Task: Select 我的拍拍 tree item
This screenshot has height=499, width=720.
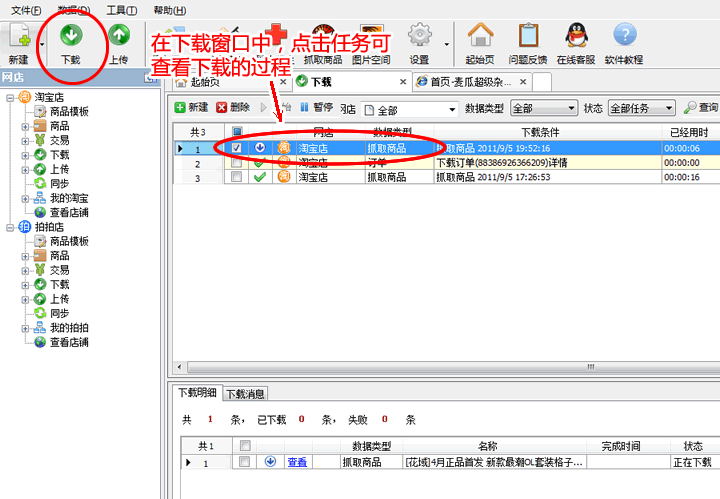Action: [x=69, y=328]
